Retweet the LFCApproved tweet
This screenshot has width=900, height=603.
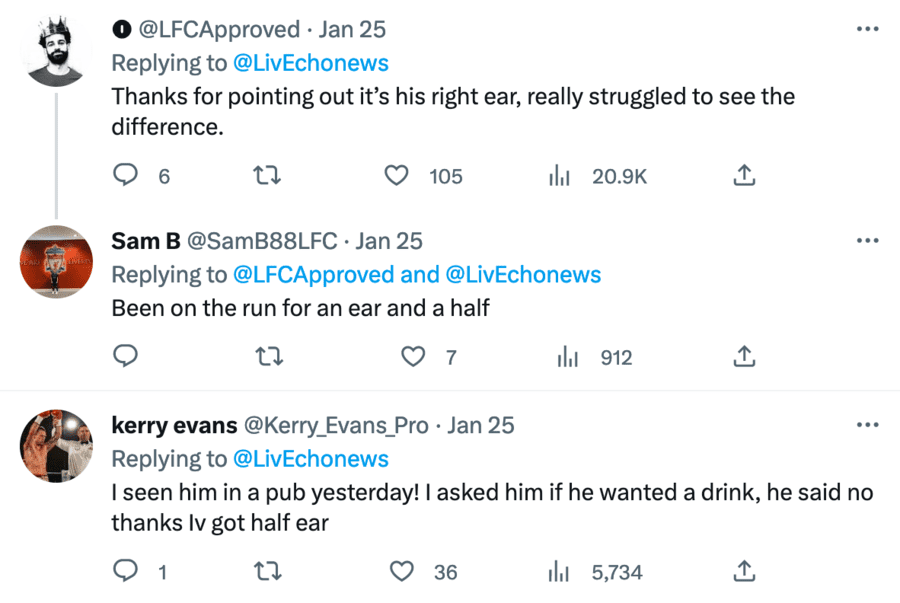pos(267,176)
